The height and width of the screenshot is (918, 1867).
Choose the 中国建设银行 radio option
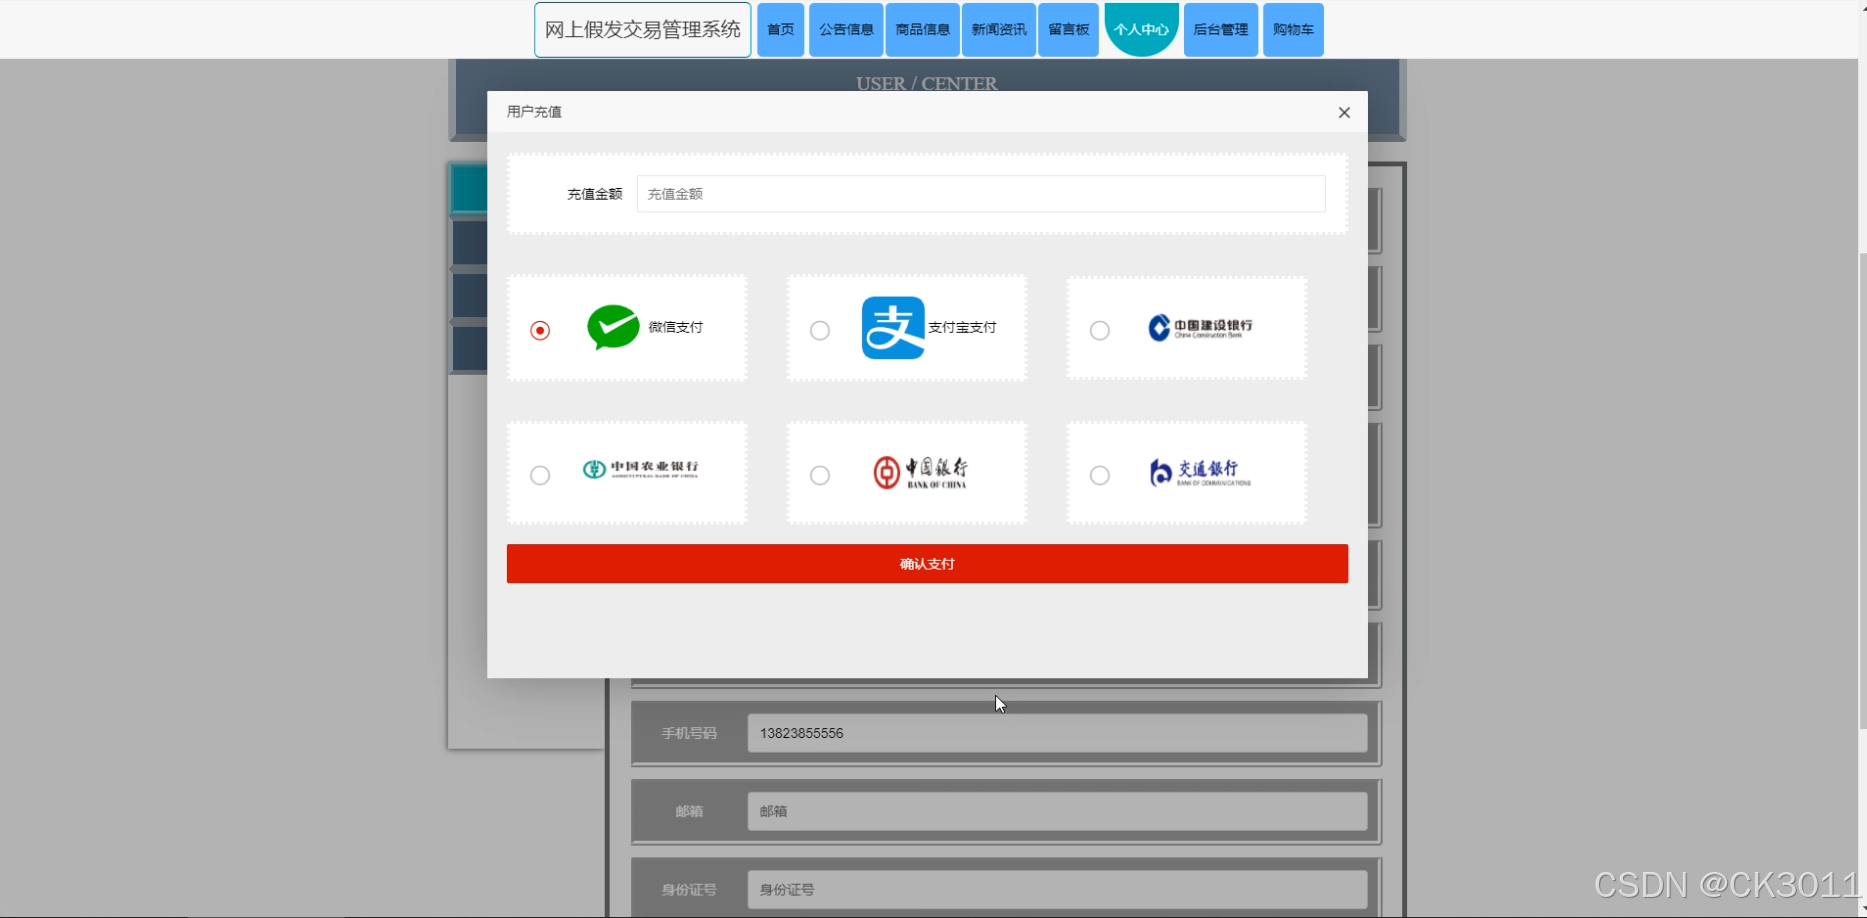(x=1100, y=330)
